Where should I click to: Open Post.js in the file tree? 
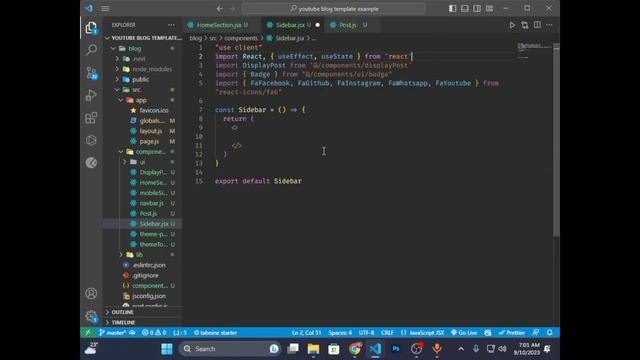[x=148, y=213]
